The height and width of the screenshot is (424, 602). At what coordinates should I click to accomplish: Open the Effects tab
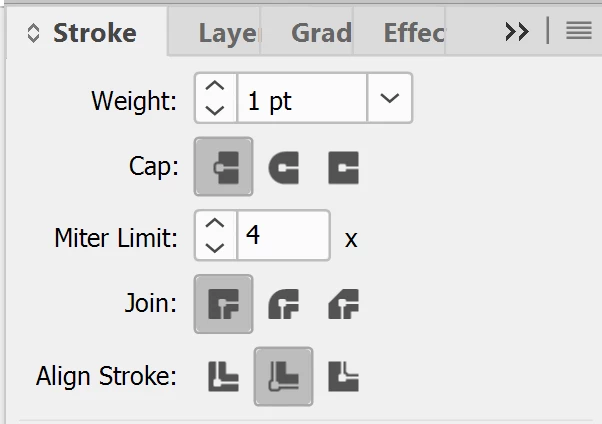[413, 33]
